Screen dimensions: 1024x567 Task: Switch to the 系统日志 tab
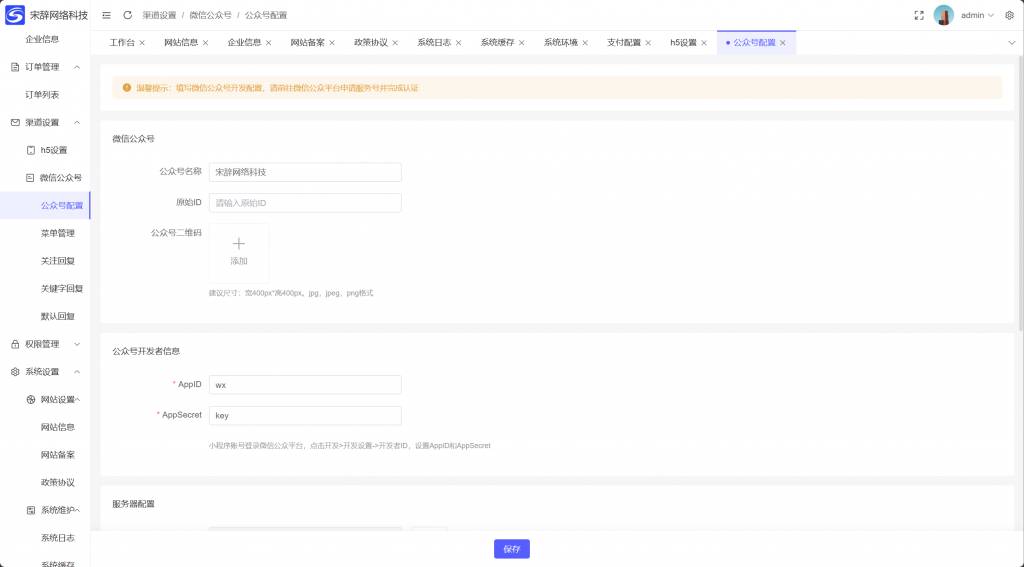(x=434, y=43)
